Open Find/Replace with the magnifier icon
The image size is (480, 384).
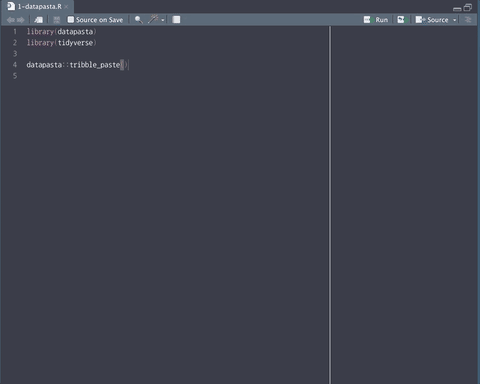point(138,20)
